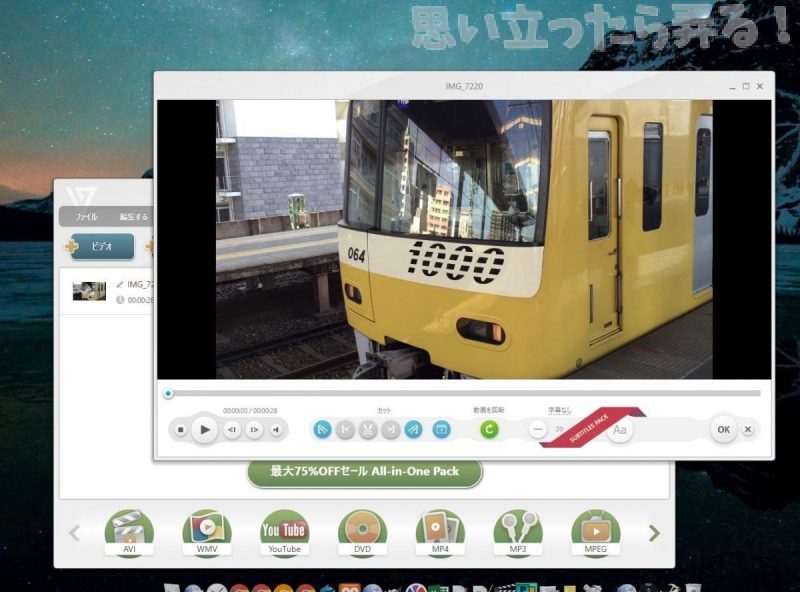Show more output formats with right arrow
This screenshot has width=800, height=592.
coord(654,533)
